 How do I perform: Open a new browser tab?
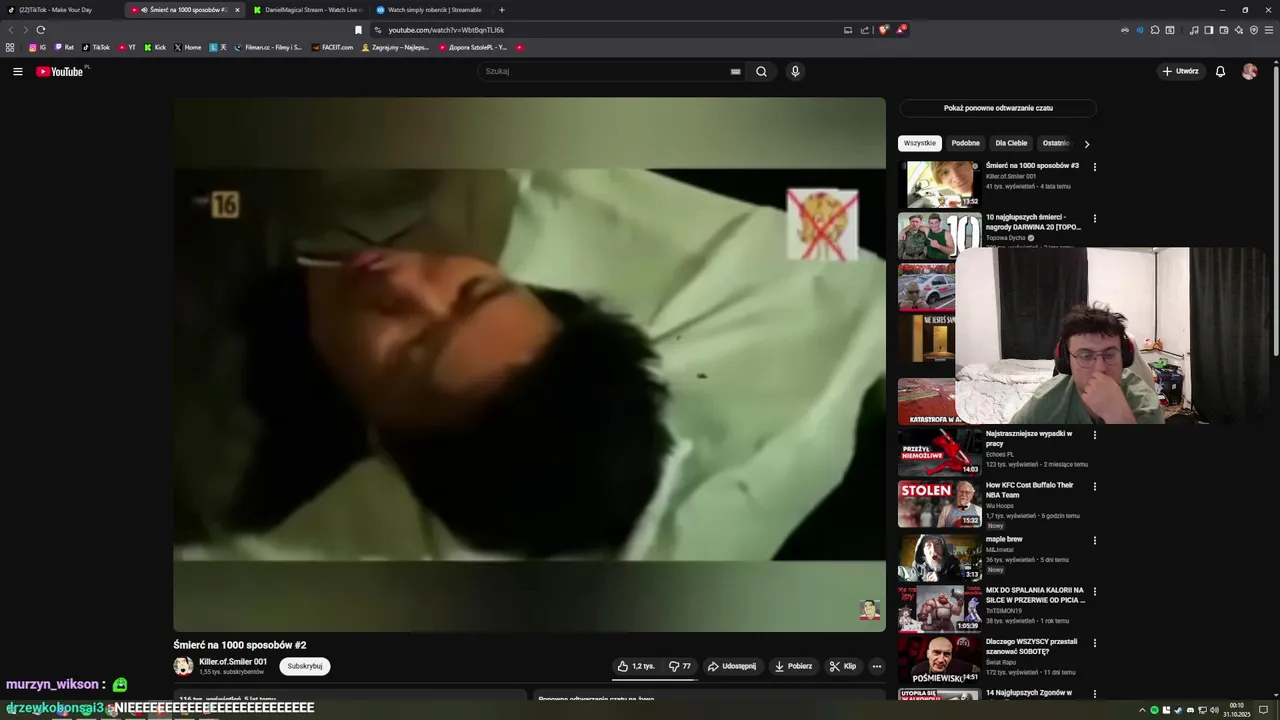point(502,10)
